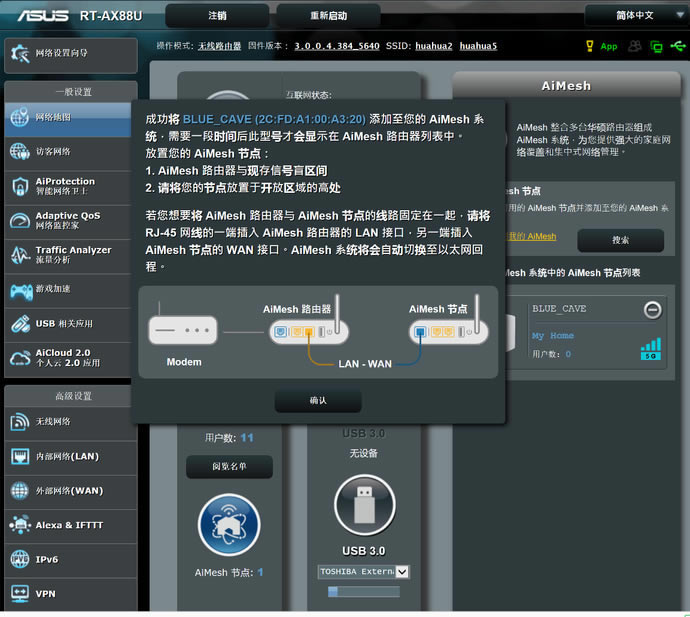
Task: Click the 5G signal strength icon
Action: pyautogui.click(x=651, y=349)
